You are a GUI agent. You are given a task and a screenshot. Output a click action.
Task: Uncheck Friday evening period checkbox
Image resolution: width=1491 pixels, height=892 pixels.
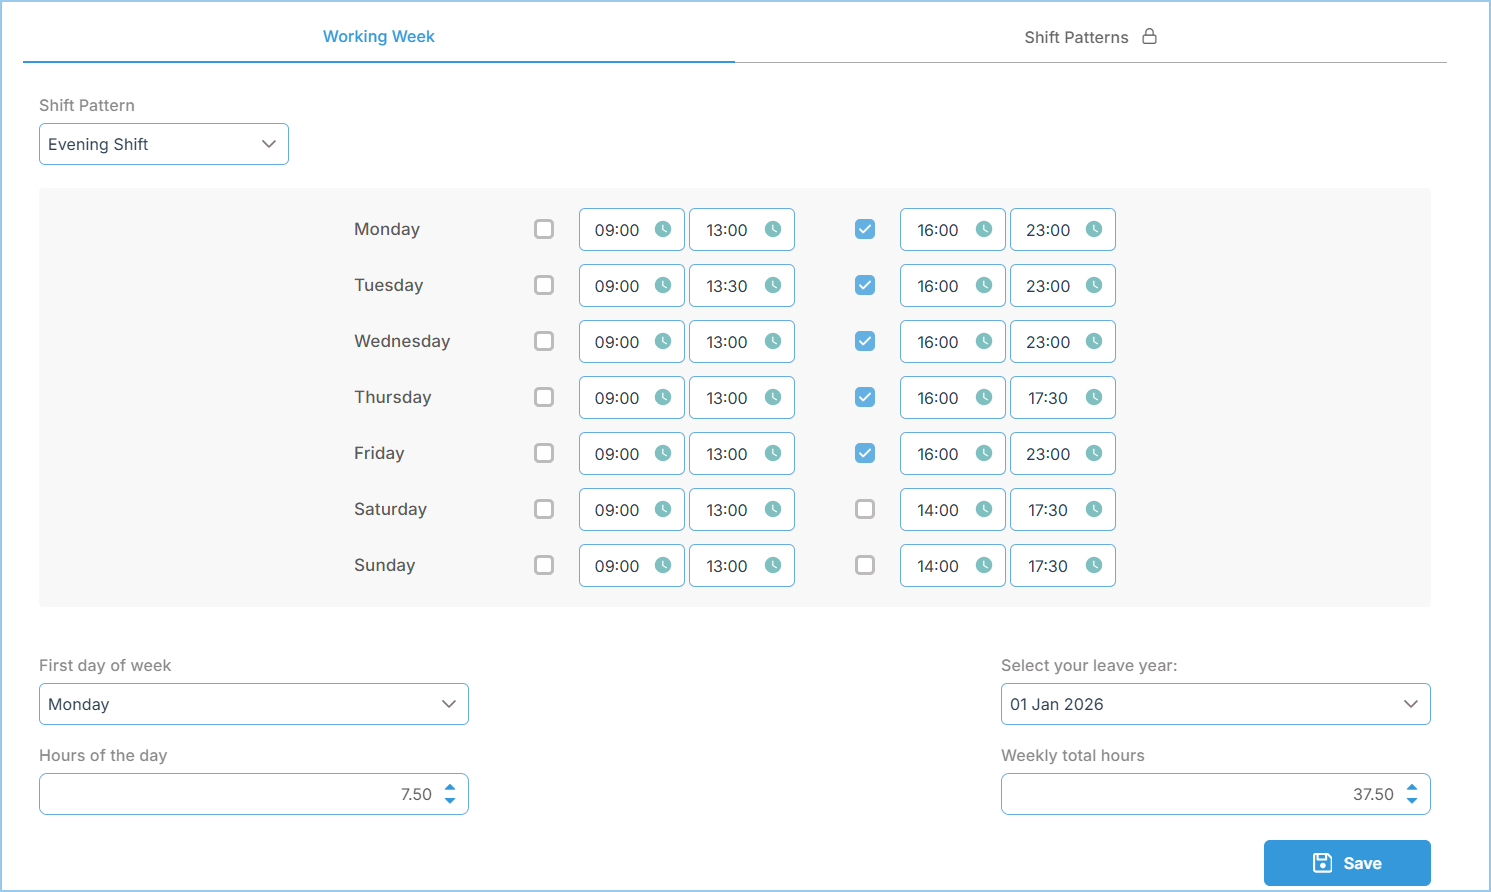point(865,453)
